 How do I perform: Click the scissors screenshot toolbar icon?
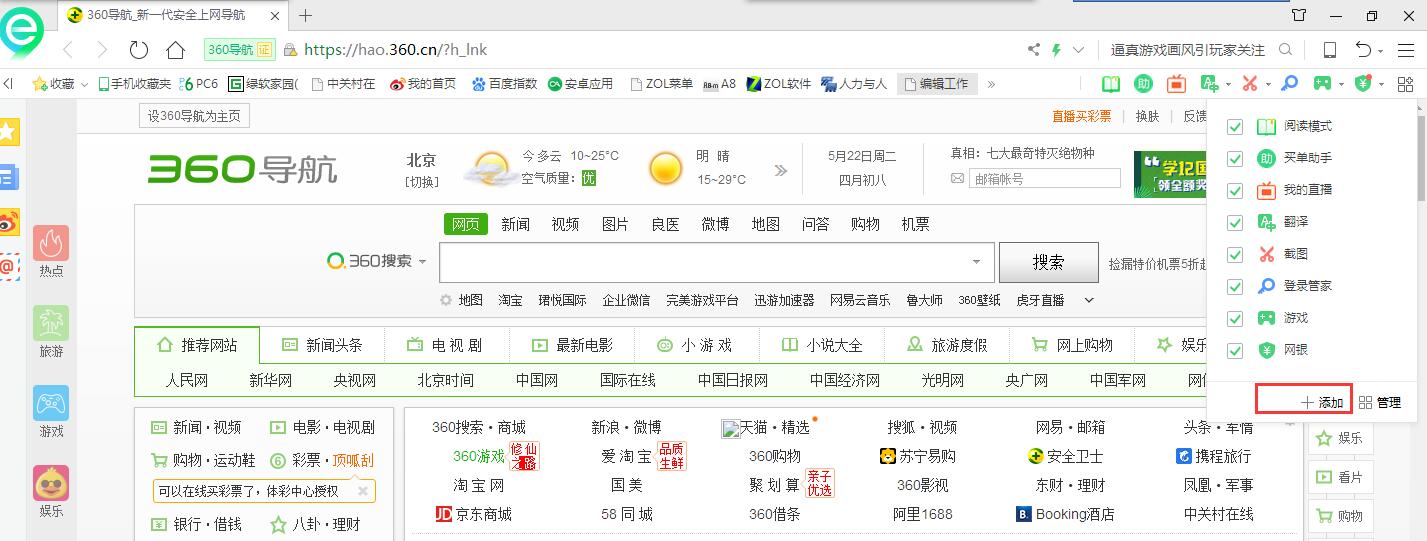pyautogui.click(x=1250, y=84)
